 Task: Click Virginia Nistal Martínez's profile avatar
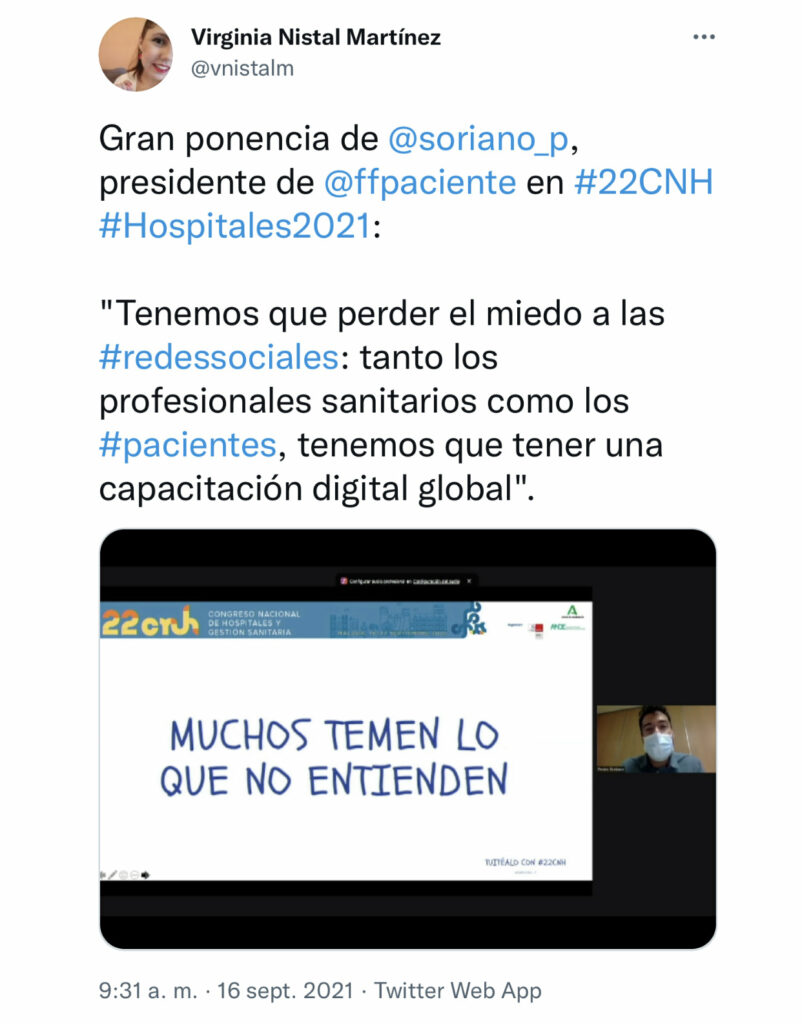pos(136,54)
